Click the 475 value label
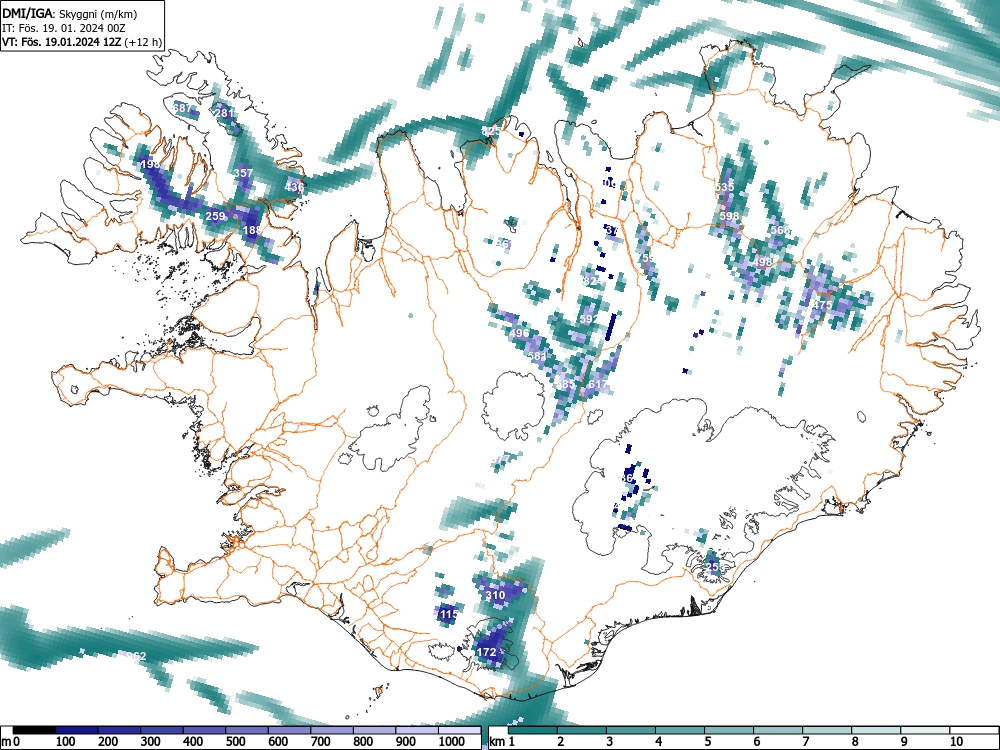The image size is (1000, 750). (822, 305)
